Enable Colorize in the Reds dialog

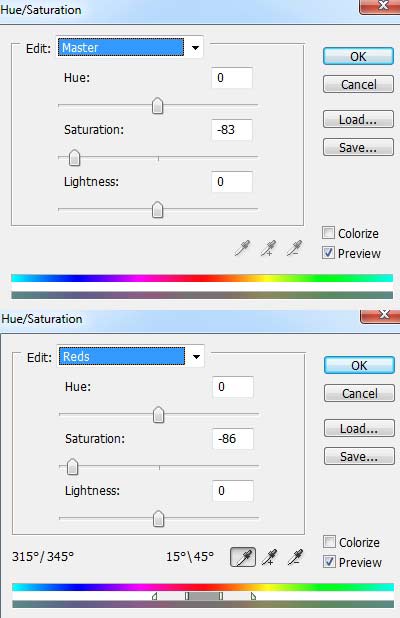(x=329, y=542)
